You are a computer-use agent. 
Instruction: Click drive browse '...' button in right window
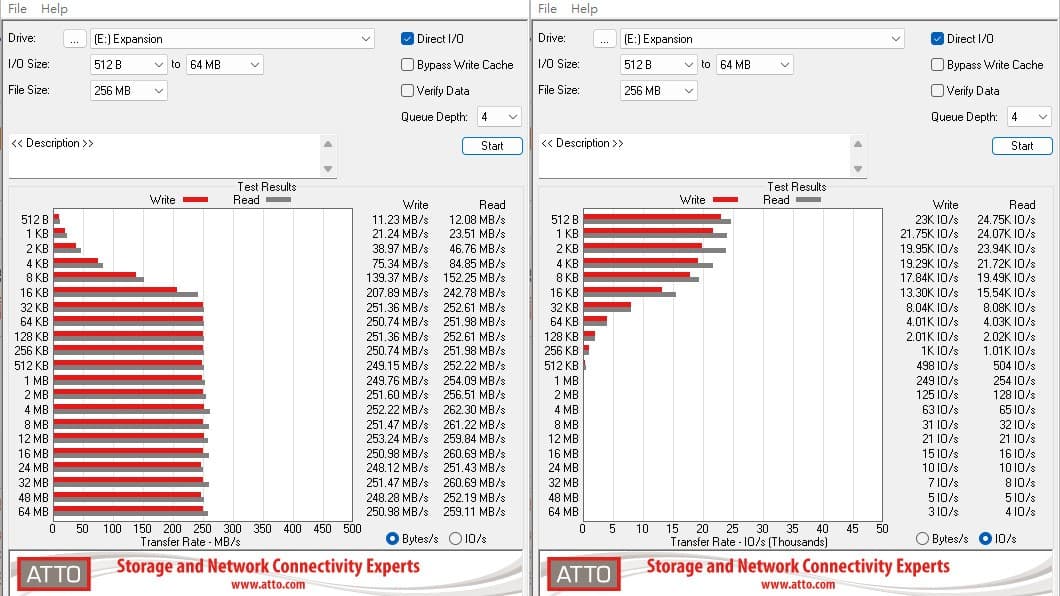[x=604, y=39]
